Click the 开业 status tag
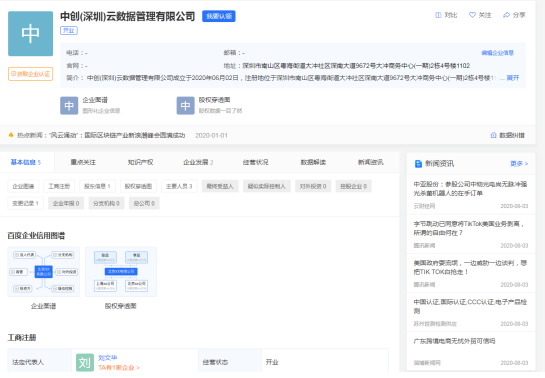545x378 pixels. (x=69, y=31)
